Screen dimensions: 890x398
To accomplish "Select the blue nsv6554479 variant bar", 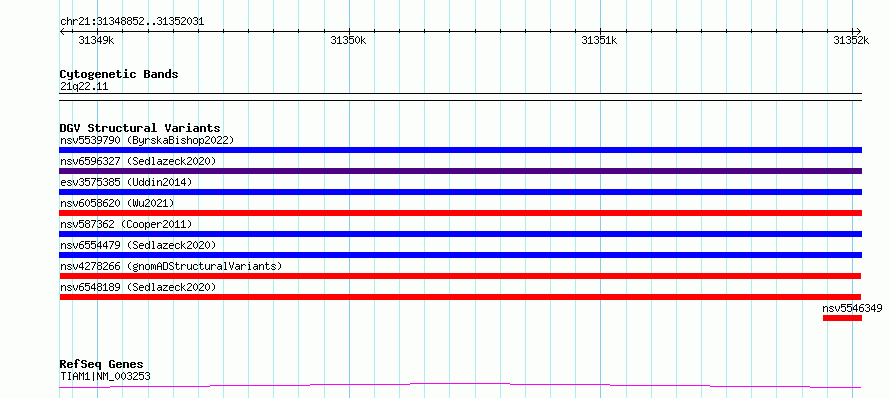I will [x=460, y=255].
